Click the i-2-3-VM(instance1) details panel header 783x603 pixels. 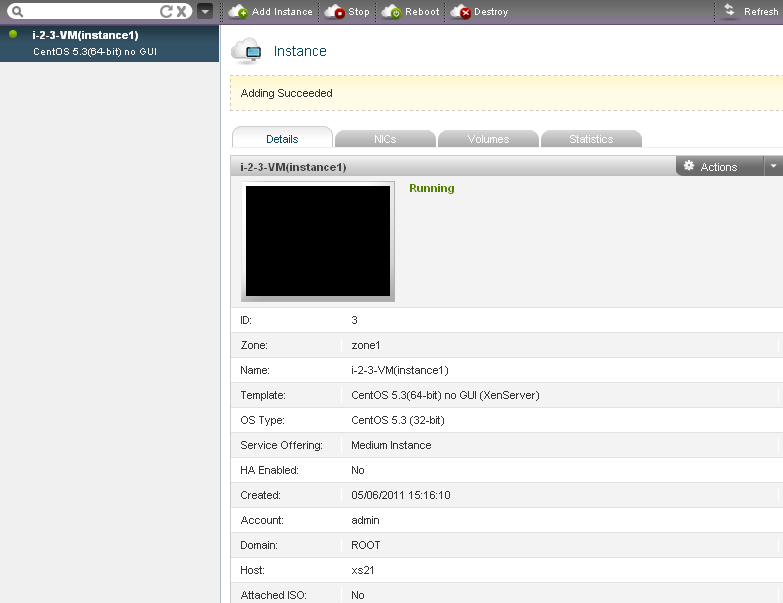[453, 166]
